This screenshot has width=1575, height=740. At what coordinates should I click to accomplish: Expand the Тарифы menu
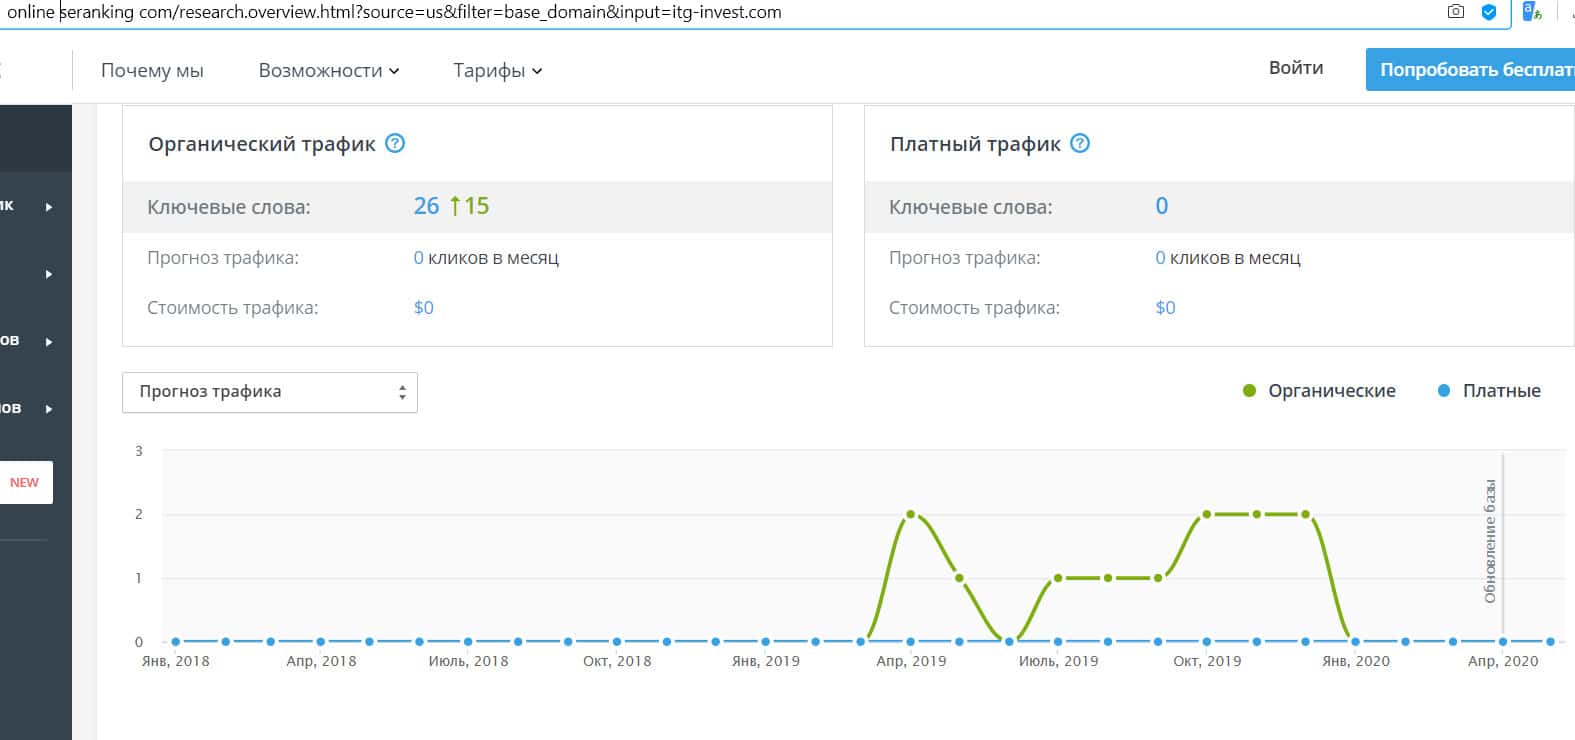(497, 70)
